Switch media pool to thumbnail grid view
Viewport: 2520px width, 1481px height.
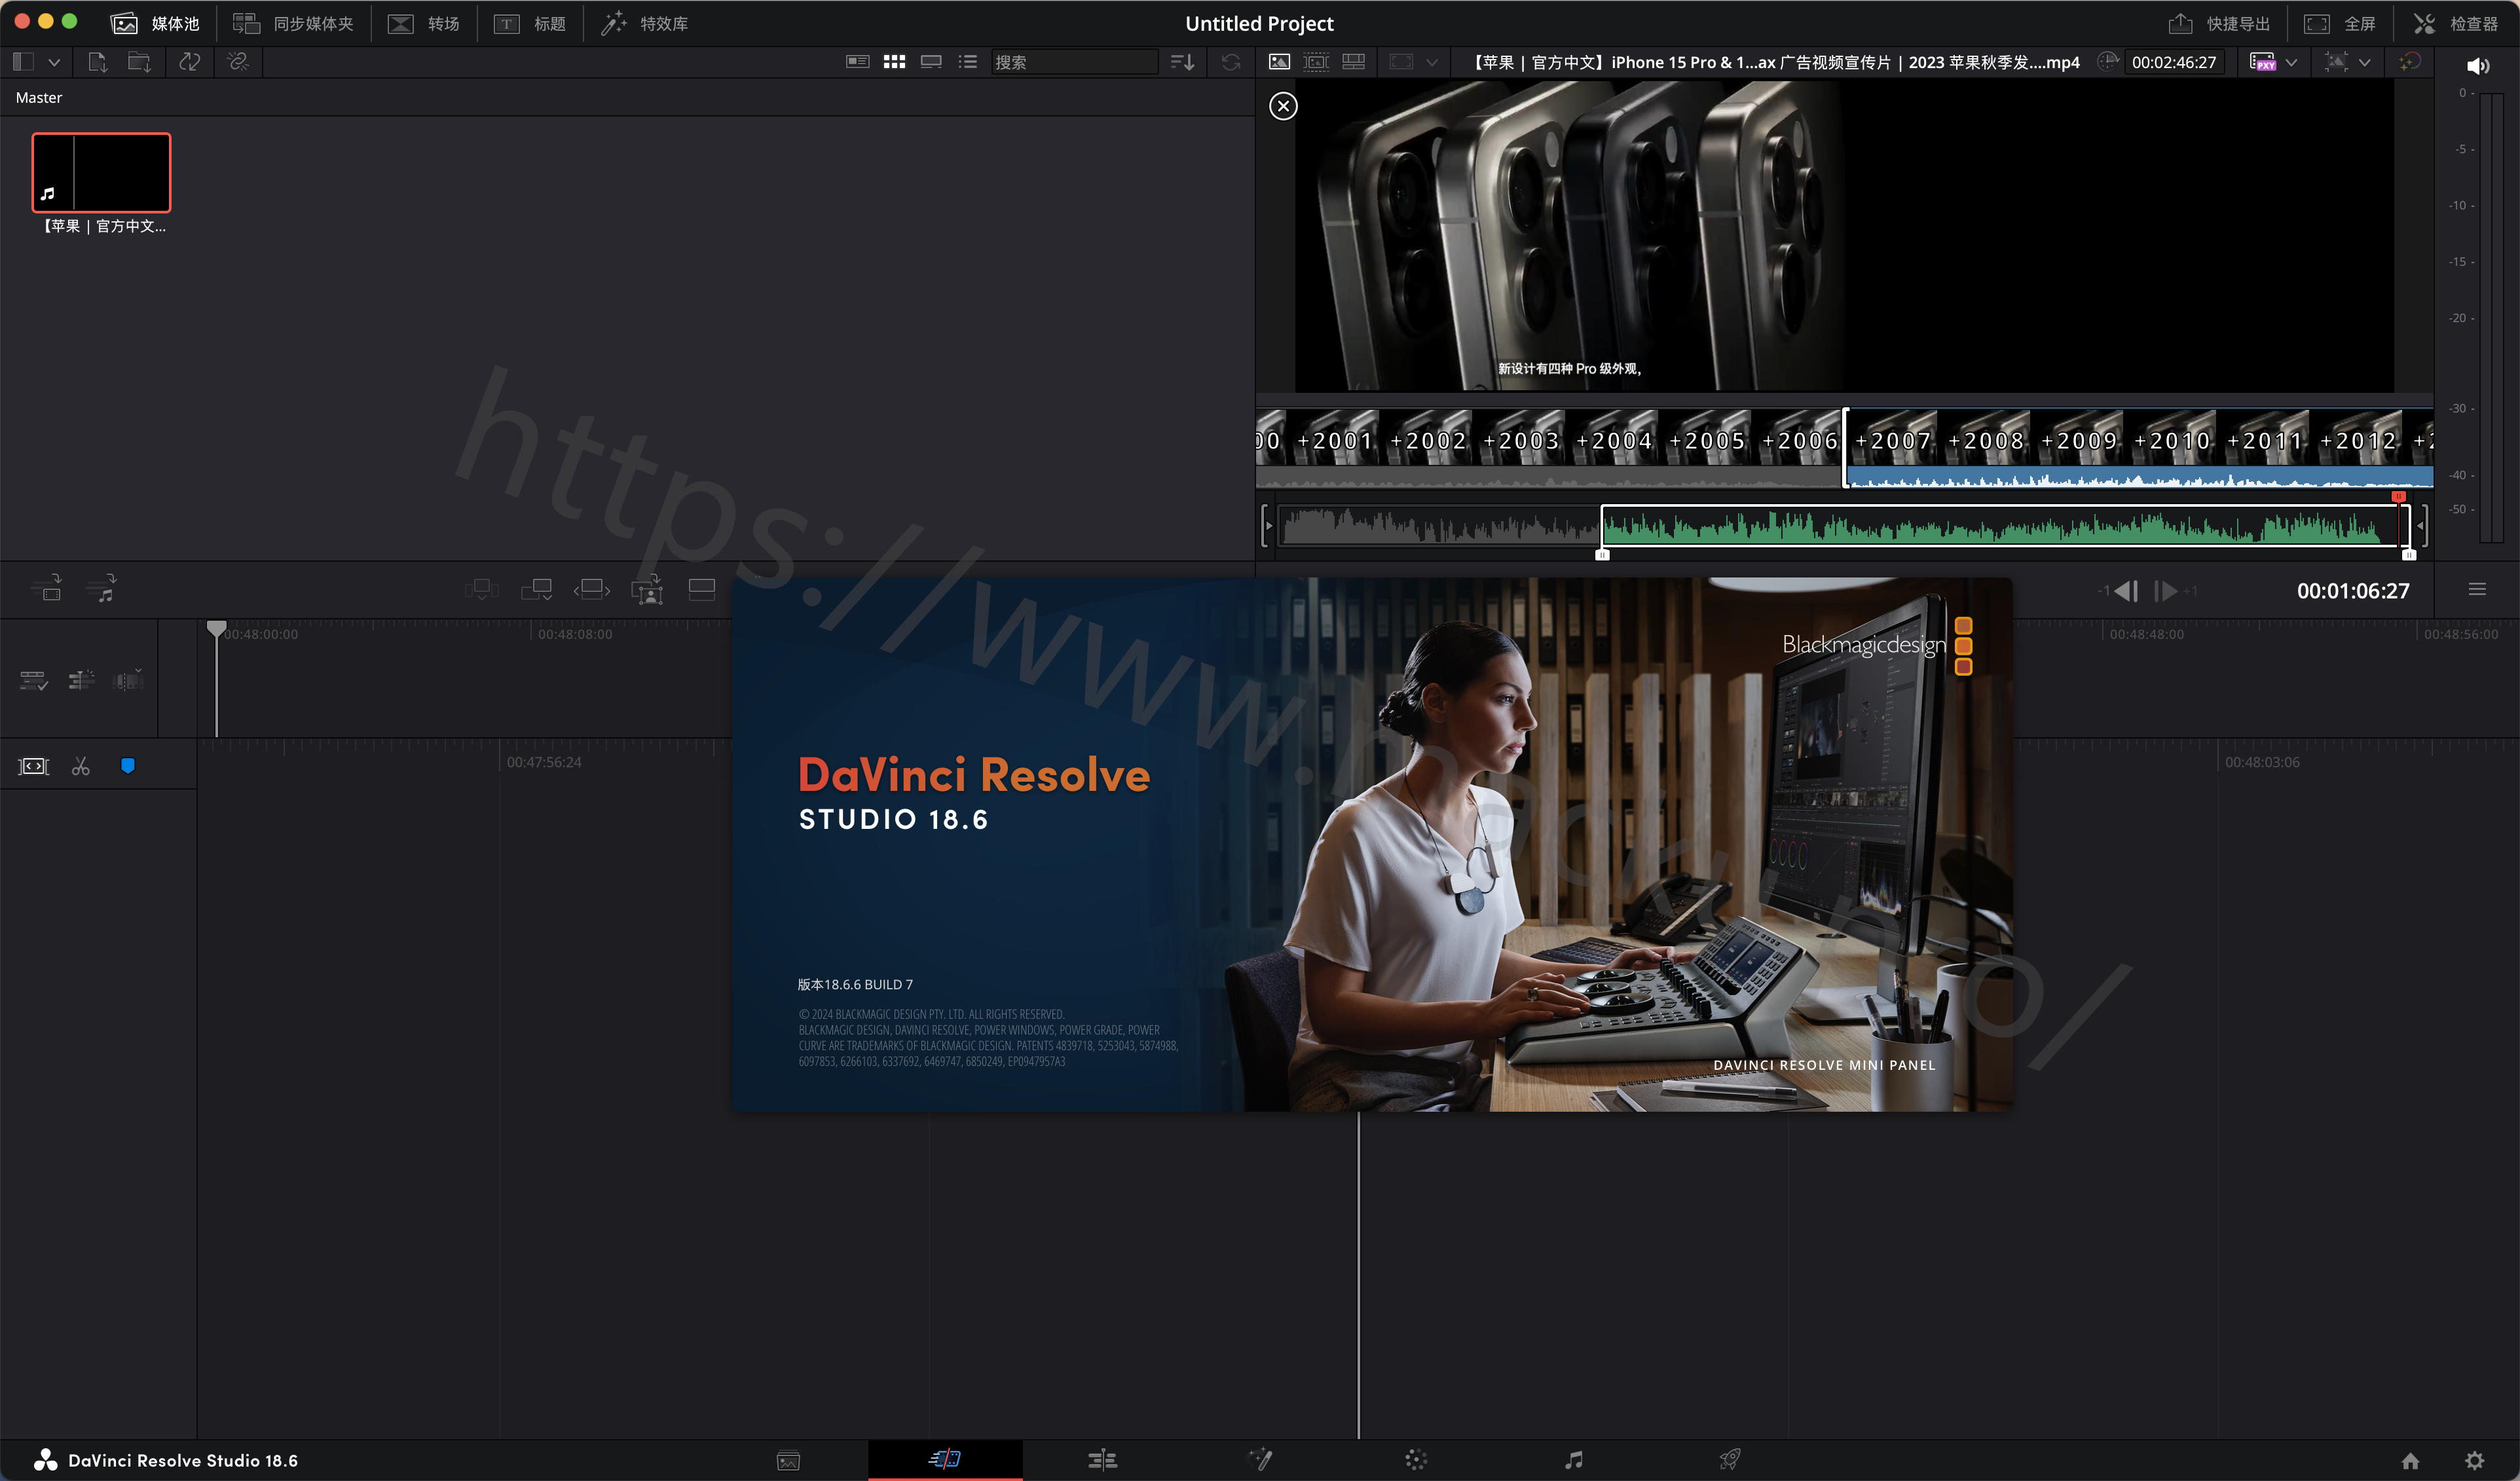(x=894, y=62)
